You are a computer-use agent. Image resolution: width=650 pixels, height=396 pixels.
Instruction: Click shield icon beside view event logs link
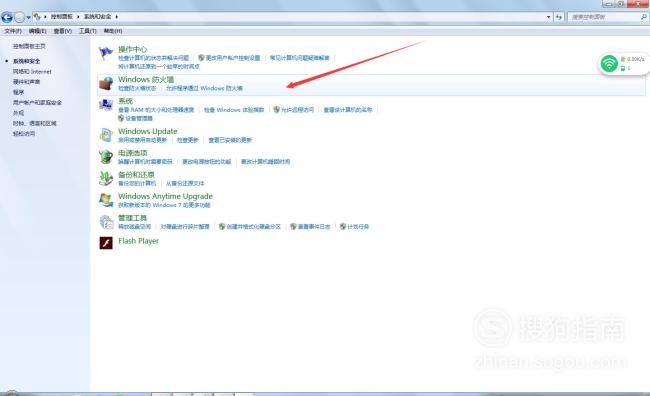(293, 226)
